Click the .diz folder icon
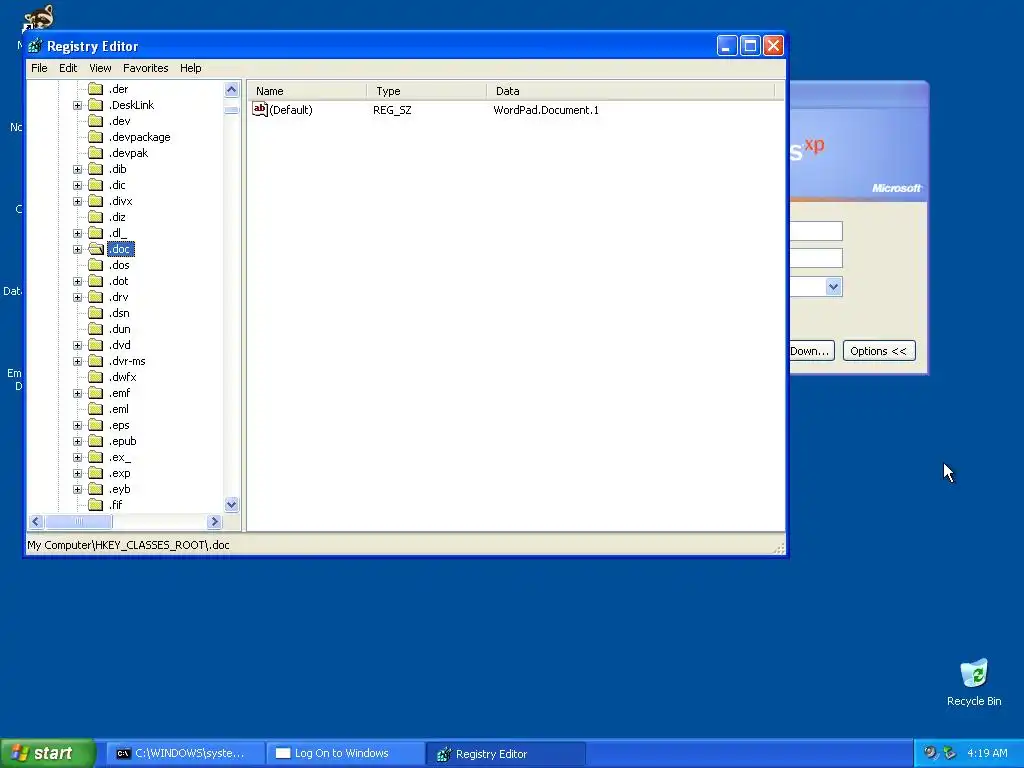Image resolution: width=1024 pixels, height=768 pixels. click(x=95, y=217)
